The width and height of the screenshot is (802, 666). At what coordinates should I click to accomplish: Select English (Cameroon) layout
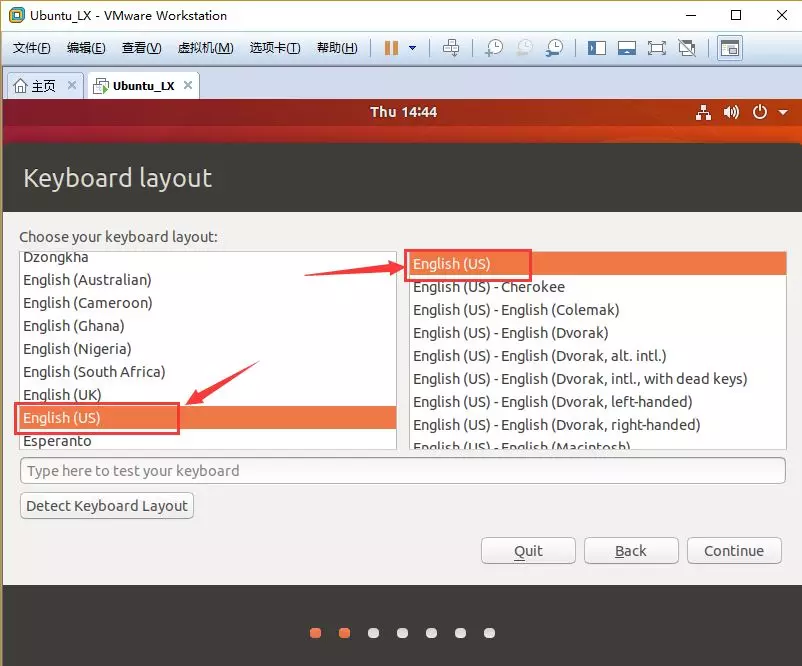(208, 303)
